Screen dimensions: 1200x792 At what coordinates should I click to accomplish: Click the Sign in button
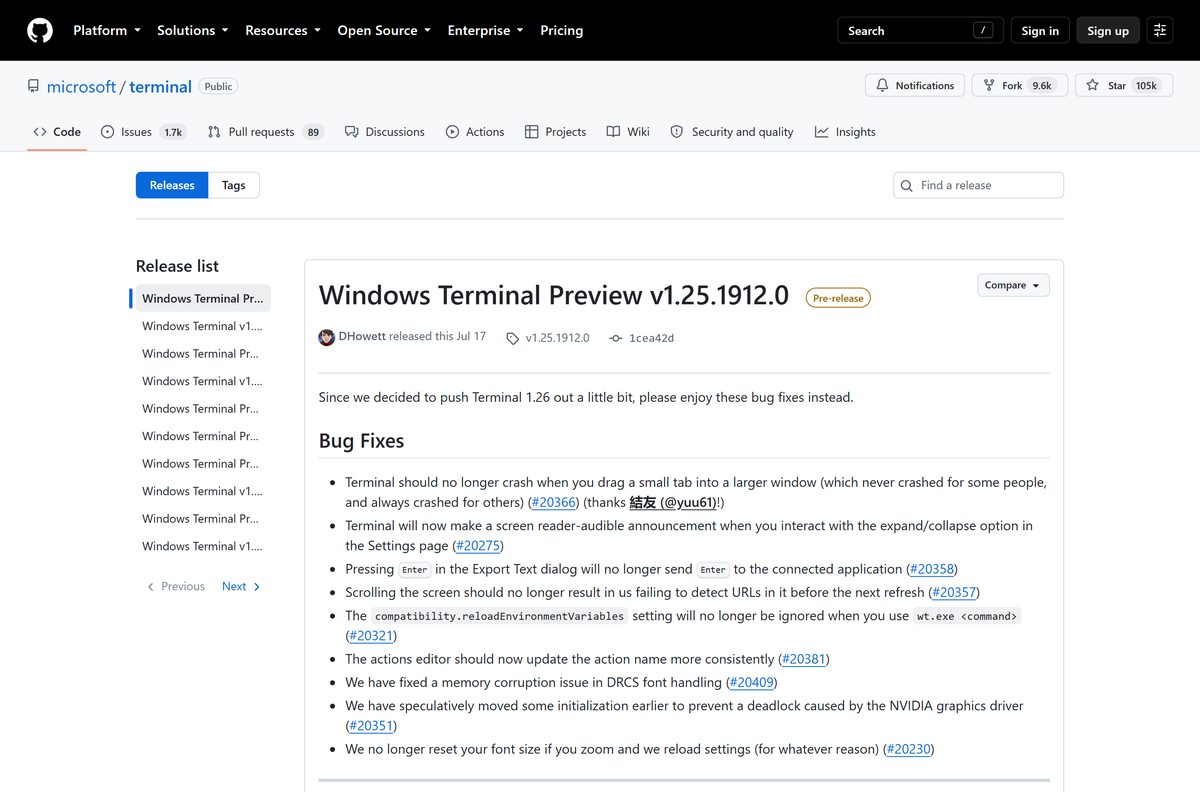pos(1040,30)
